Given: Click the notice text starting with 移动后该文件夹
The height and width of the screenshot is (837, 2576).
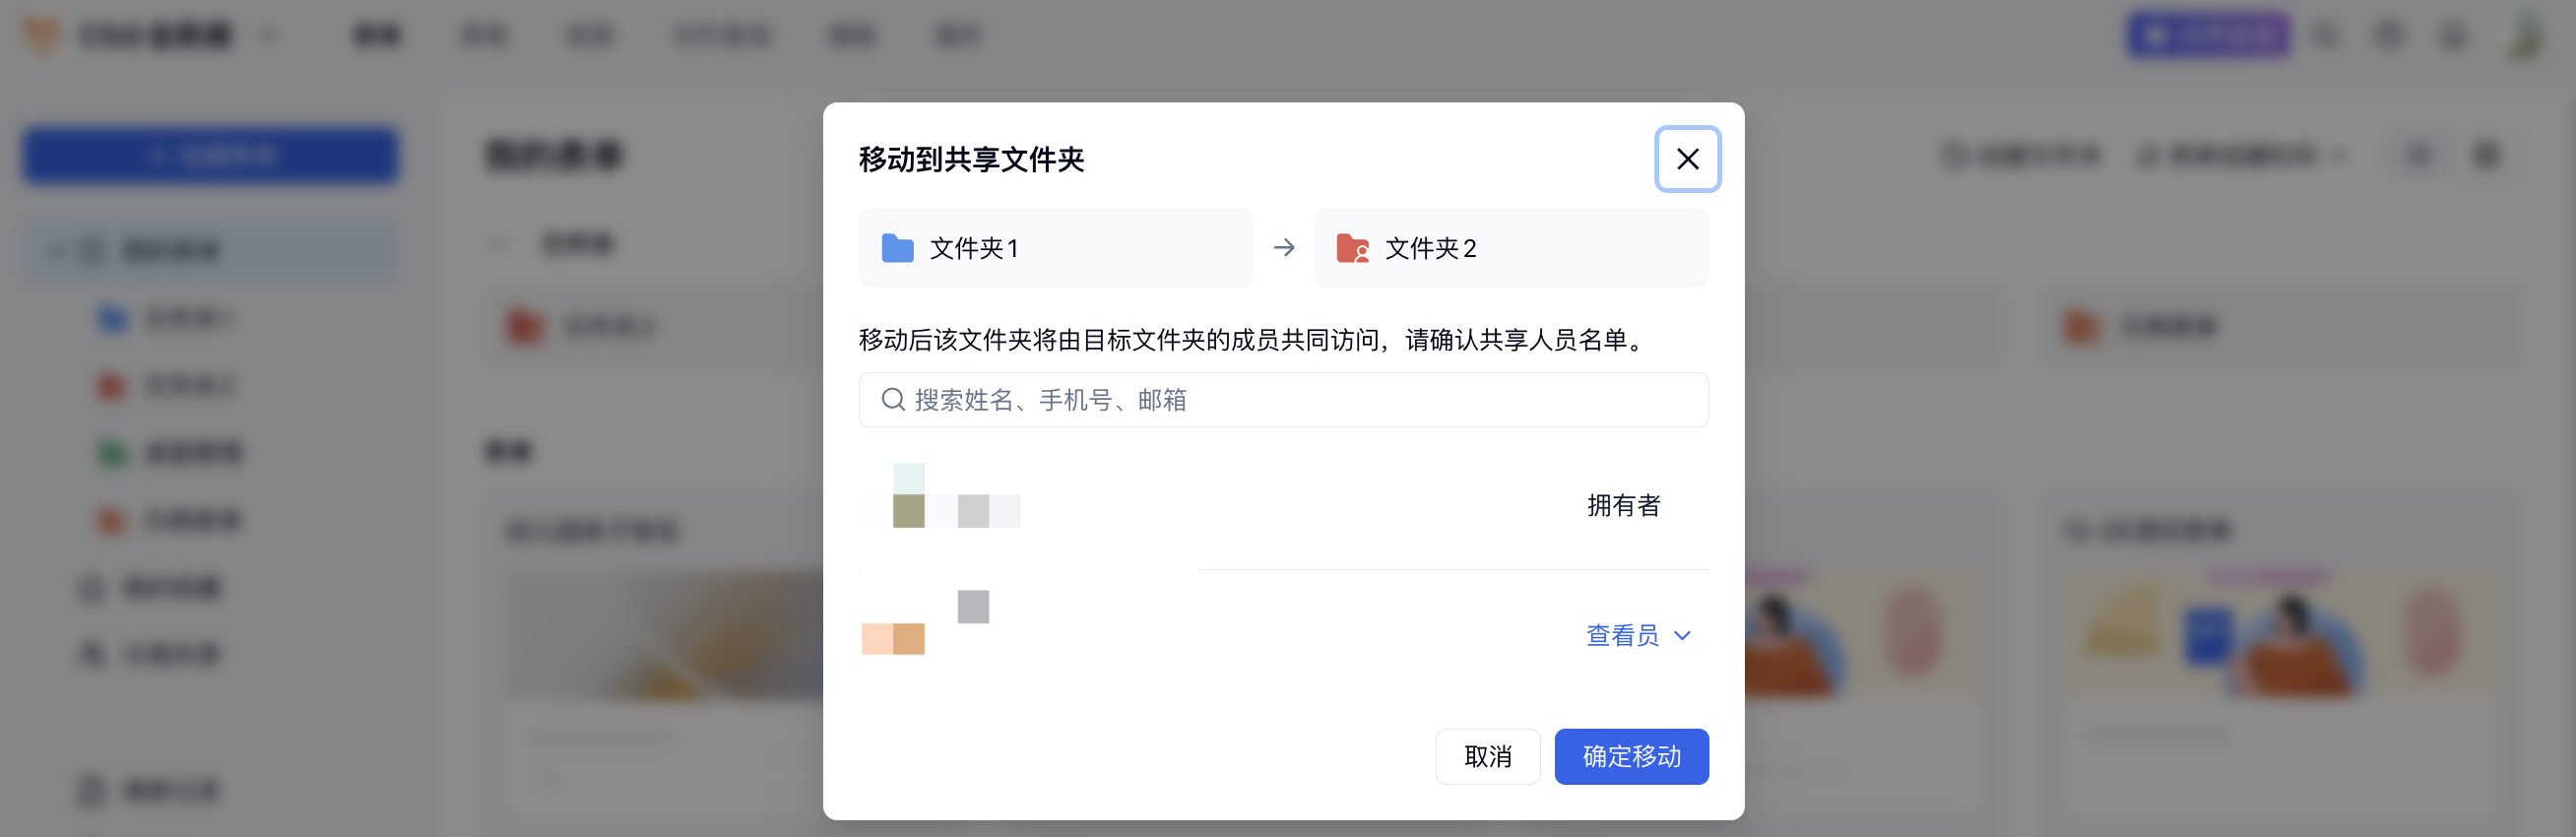Looking at the screenshot, I should coord(1254,341).
